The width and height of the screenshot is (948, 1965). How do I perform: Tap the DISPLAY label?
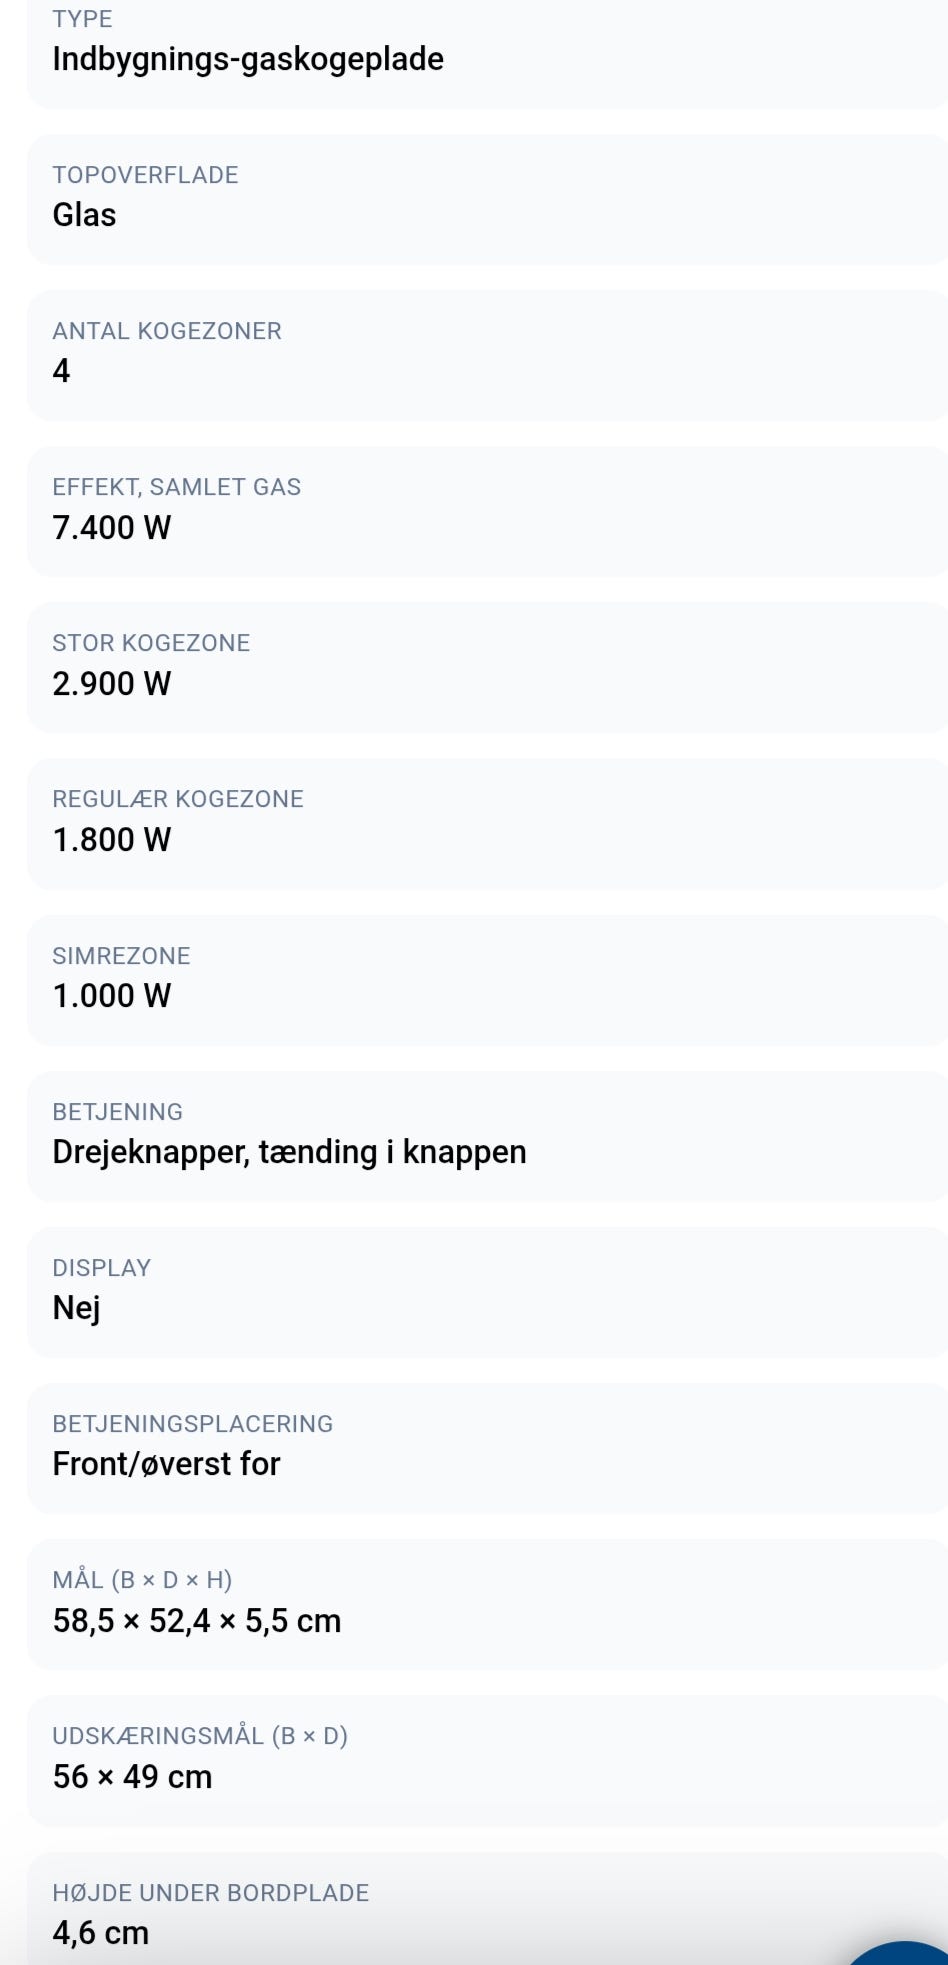pyautogui.click(x=101, y=1268)
